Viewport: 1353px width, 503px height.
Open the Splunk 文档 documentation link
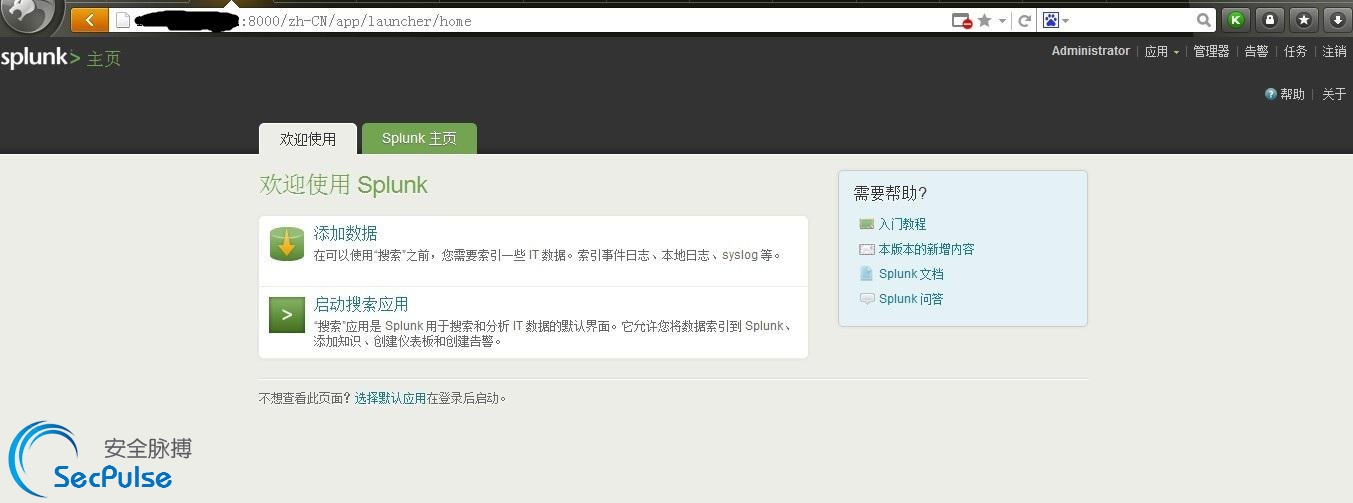pos(911,274)
